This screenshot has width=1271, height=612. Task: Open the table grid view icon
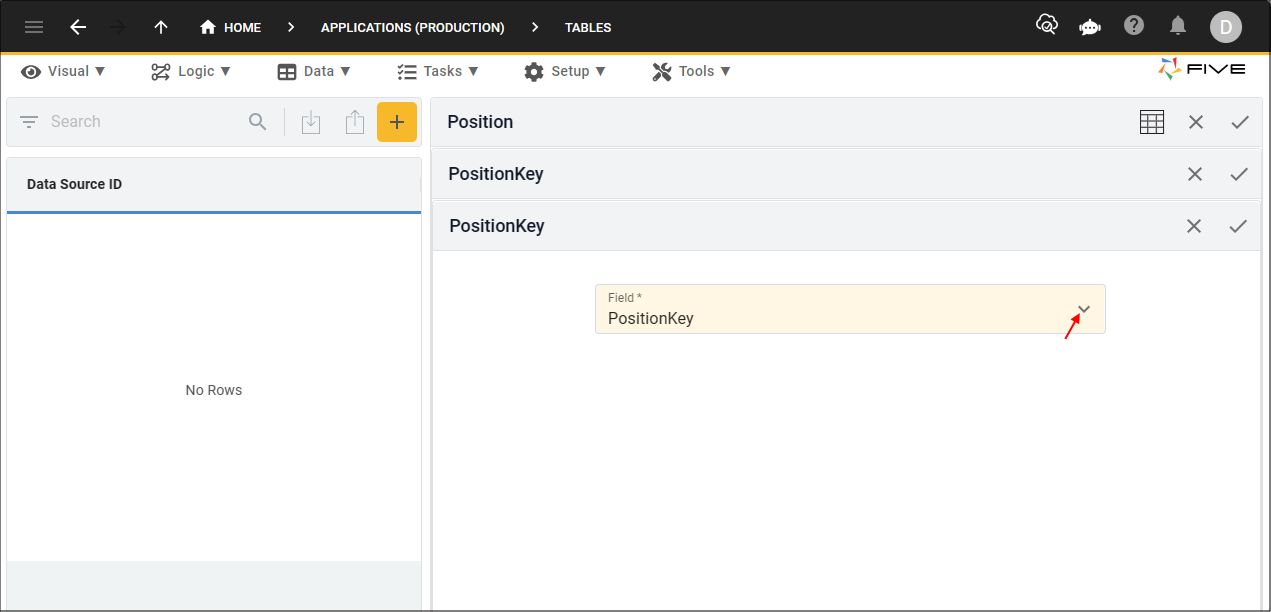1151,121
